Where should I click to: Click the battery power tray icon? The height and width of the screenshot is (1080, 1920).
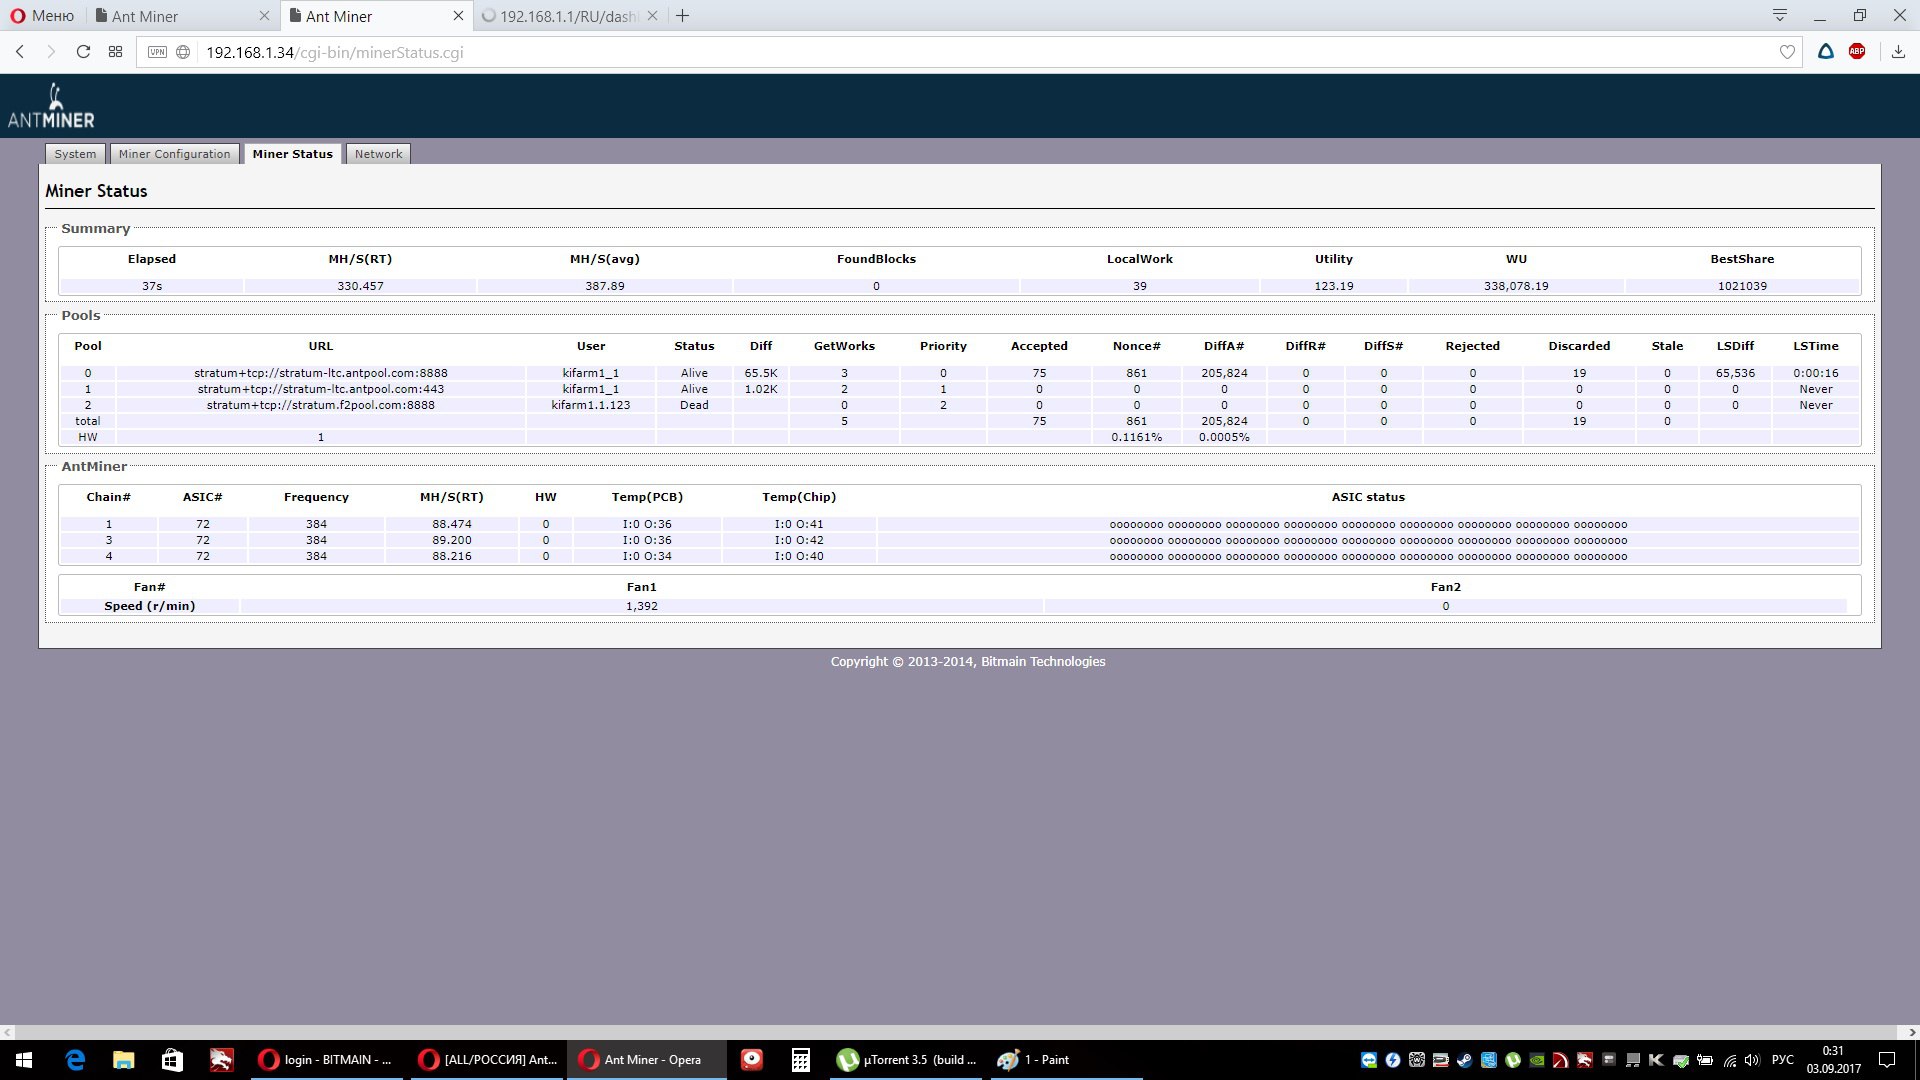click(x=1705, y=1060)
